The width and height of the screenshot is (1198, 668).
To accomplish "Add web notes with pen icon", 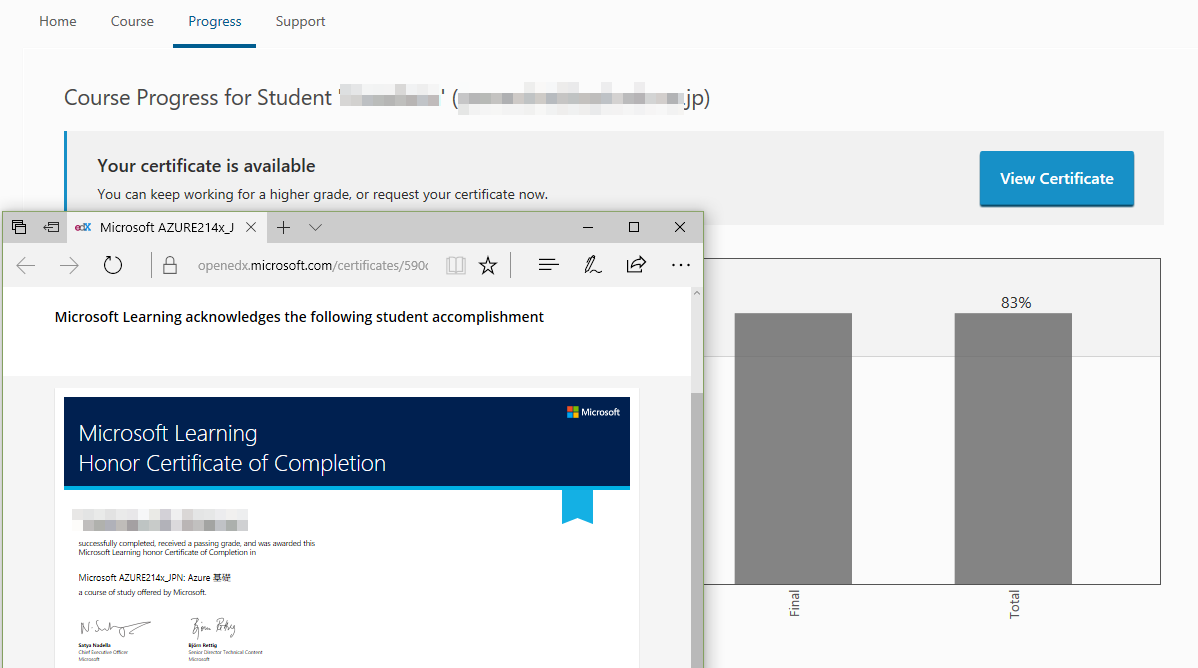I will point(592,265).
